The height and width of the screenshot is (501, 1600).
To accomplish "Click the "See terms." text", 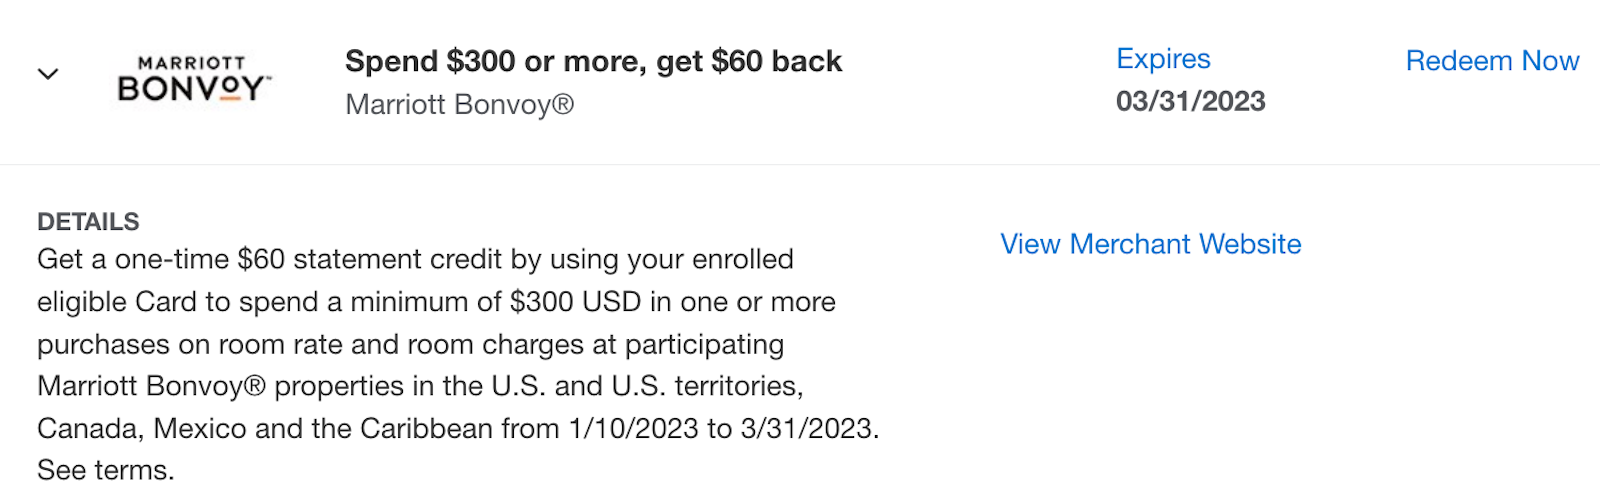I will point(106,470).
